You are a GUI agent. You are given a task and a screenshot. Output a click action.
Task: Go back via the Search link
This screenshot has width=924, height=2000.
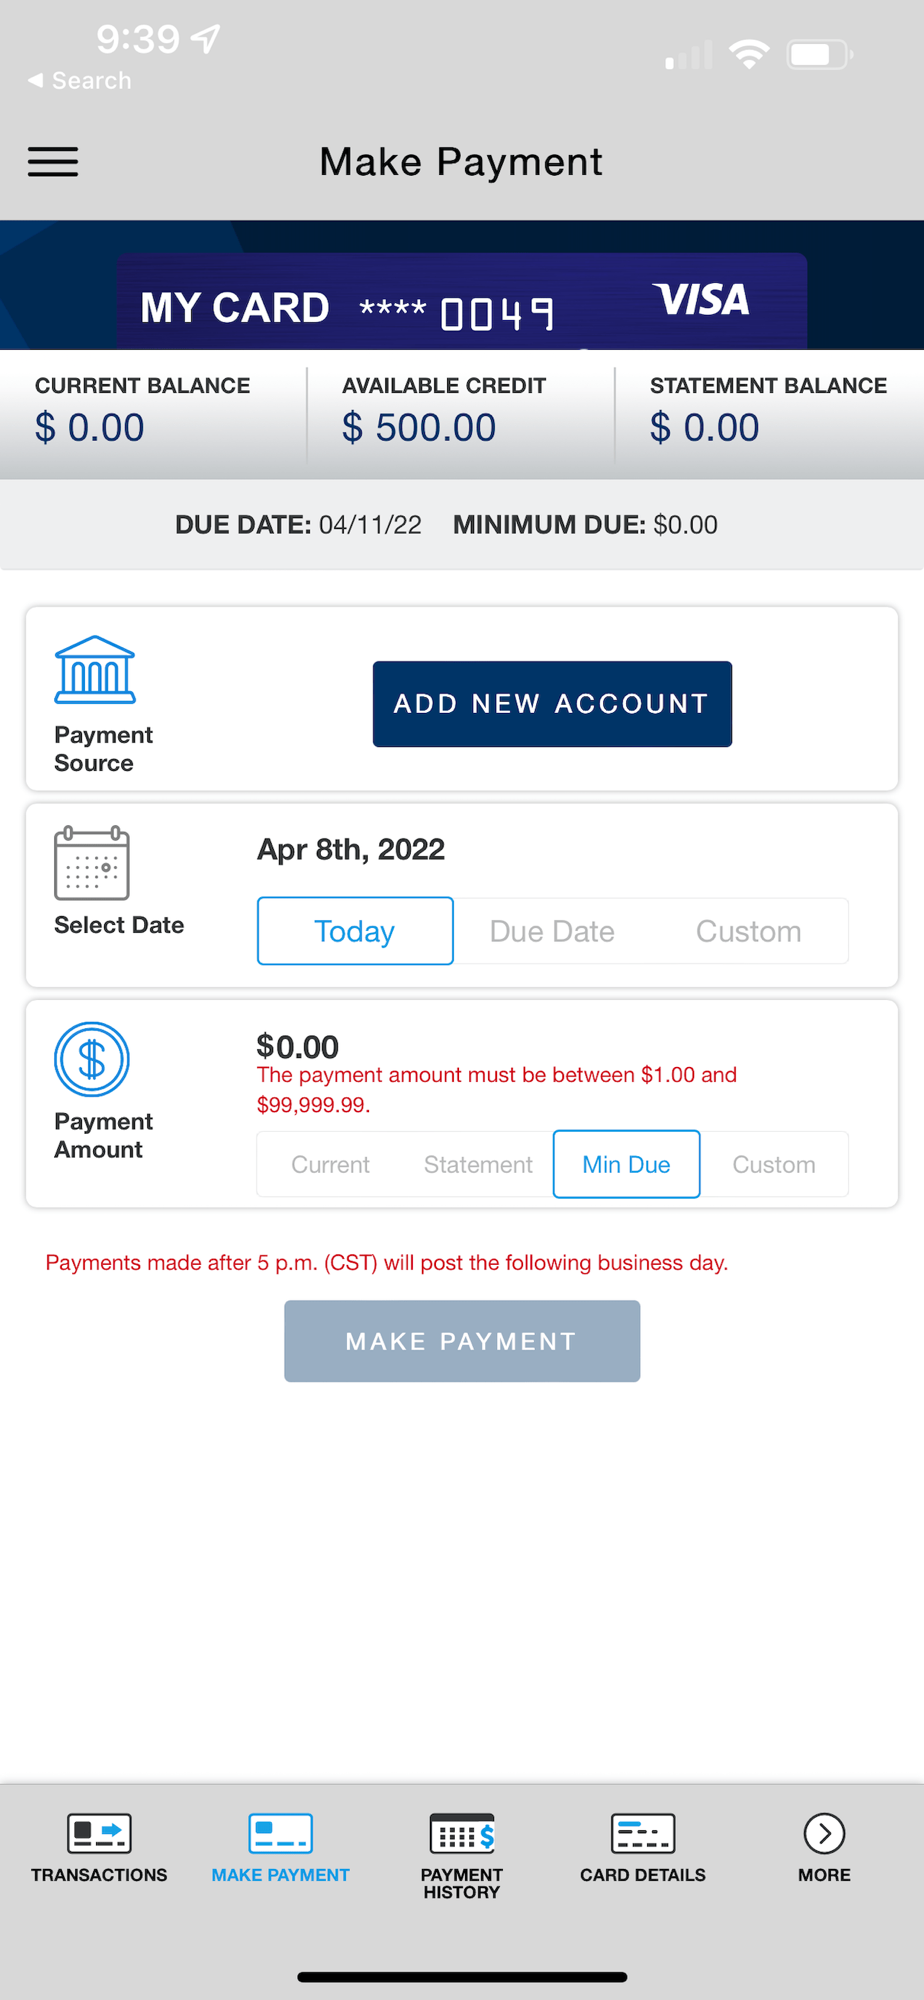coord(80,80)
